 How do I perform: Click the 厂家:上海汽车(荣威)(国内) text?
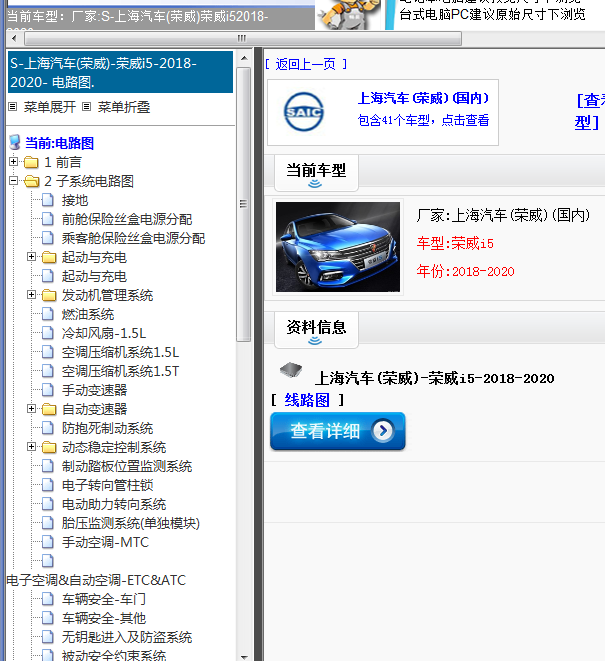coord(503,215)
